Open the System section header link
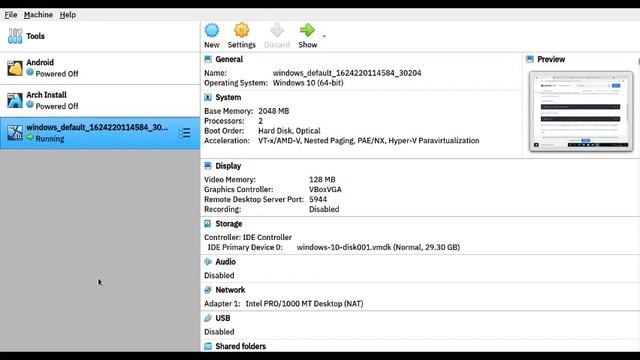Image resolution: width=640 pixels, height=360 pixels. point(228,97)
